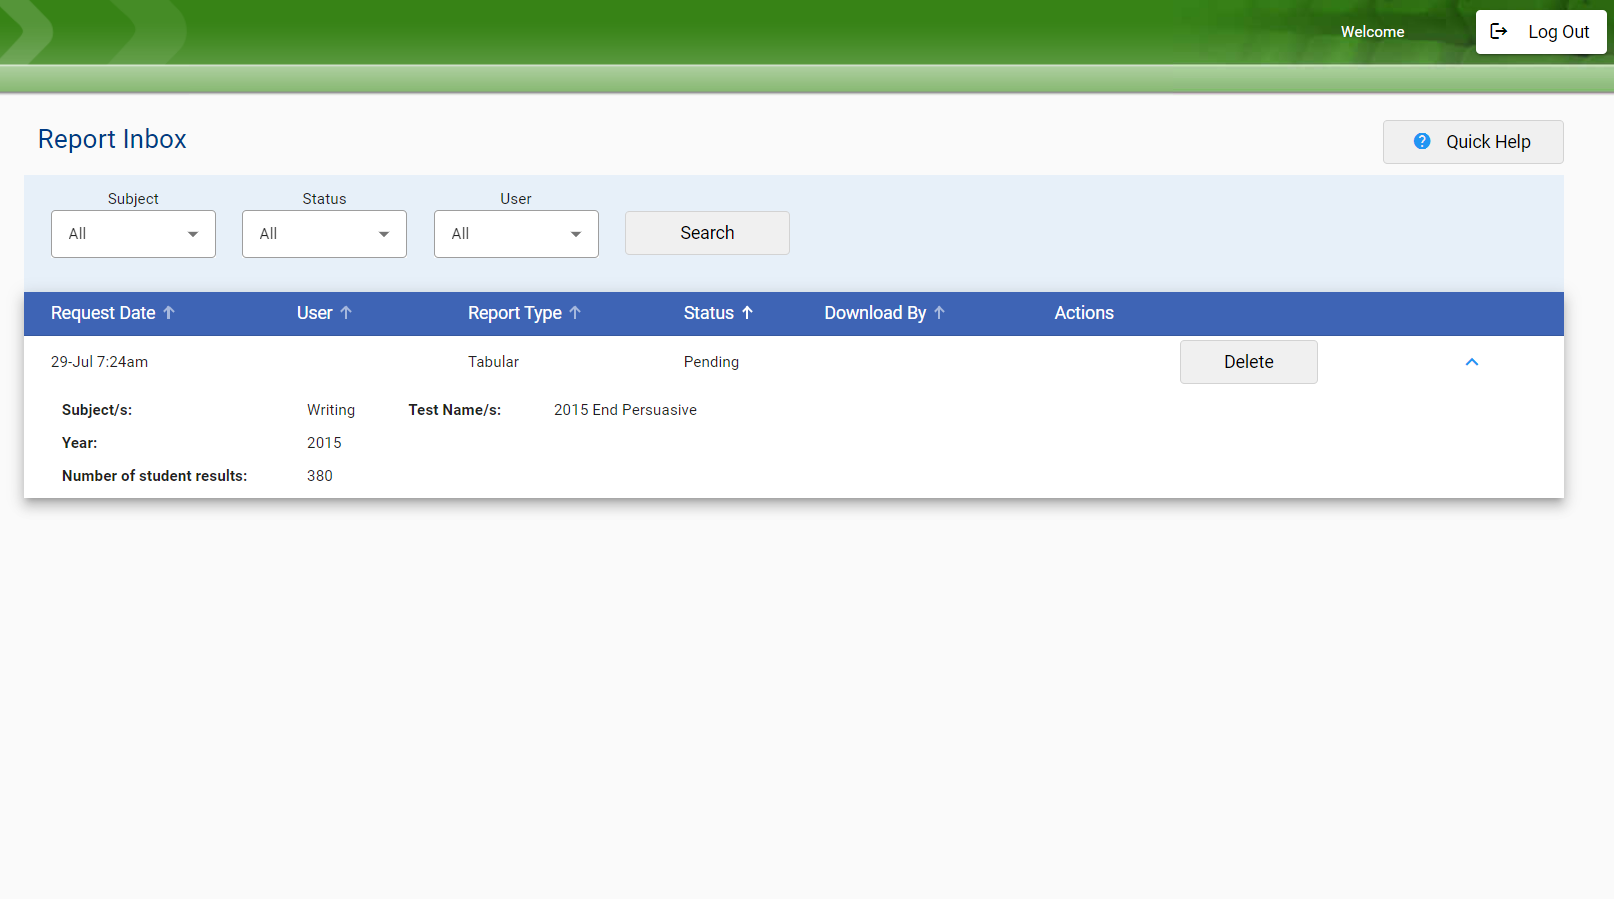Screen dimensions: 1614x899
Task: Click the Log Out exit icon
Action: coord(1498,31)
